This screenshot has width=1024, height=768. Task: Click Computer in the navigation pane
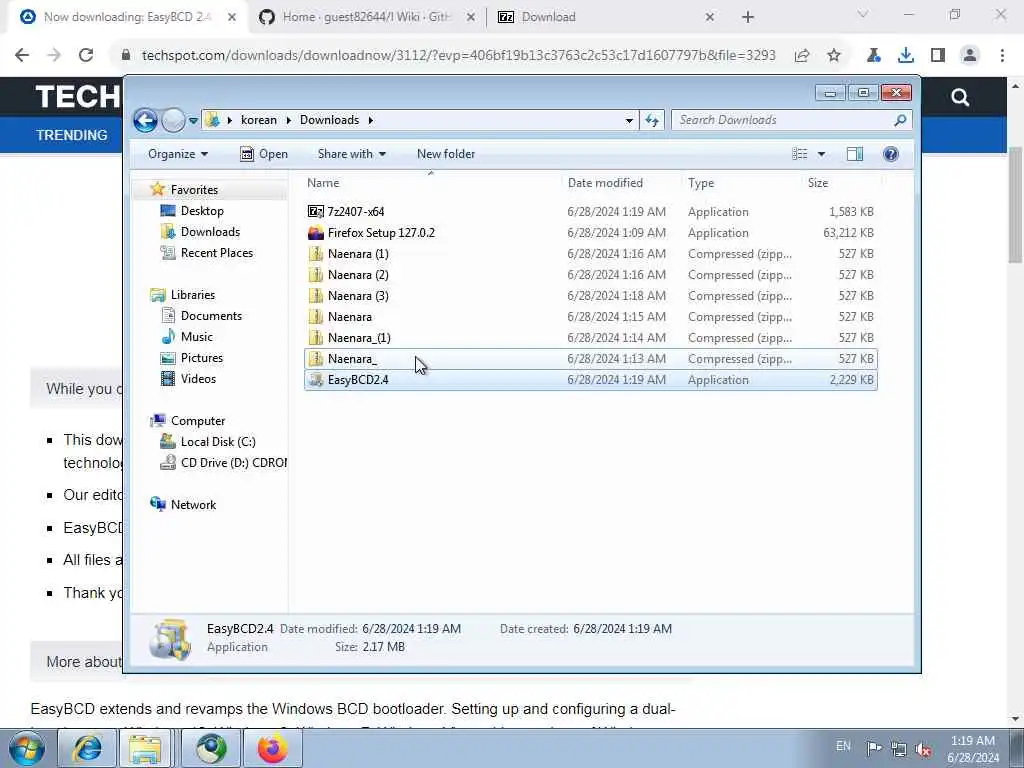point(198,421)
